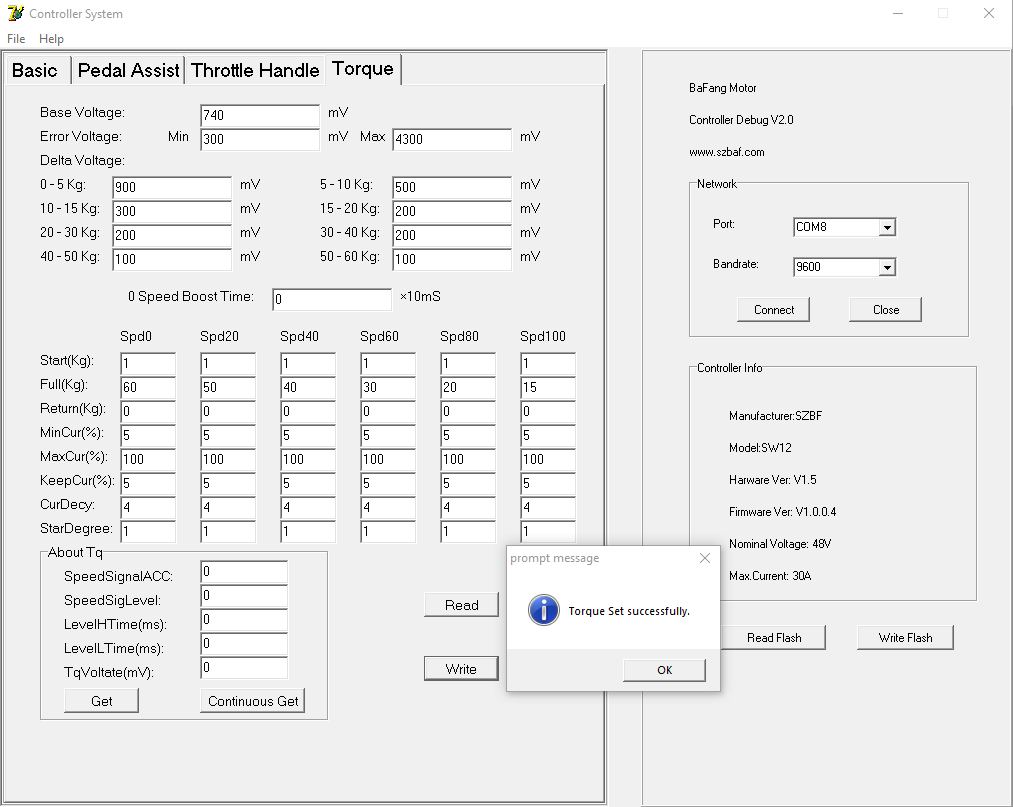
Task: Close the Controller System window
Action: tap(988, 14)
